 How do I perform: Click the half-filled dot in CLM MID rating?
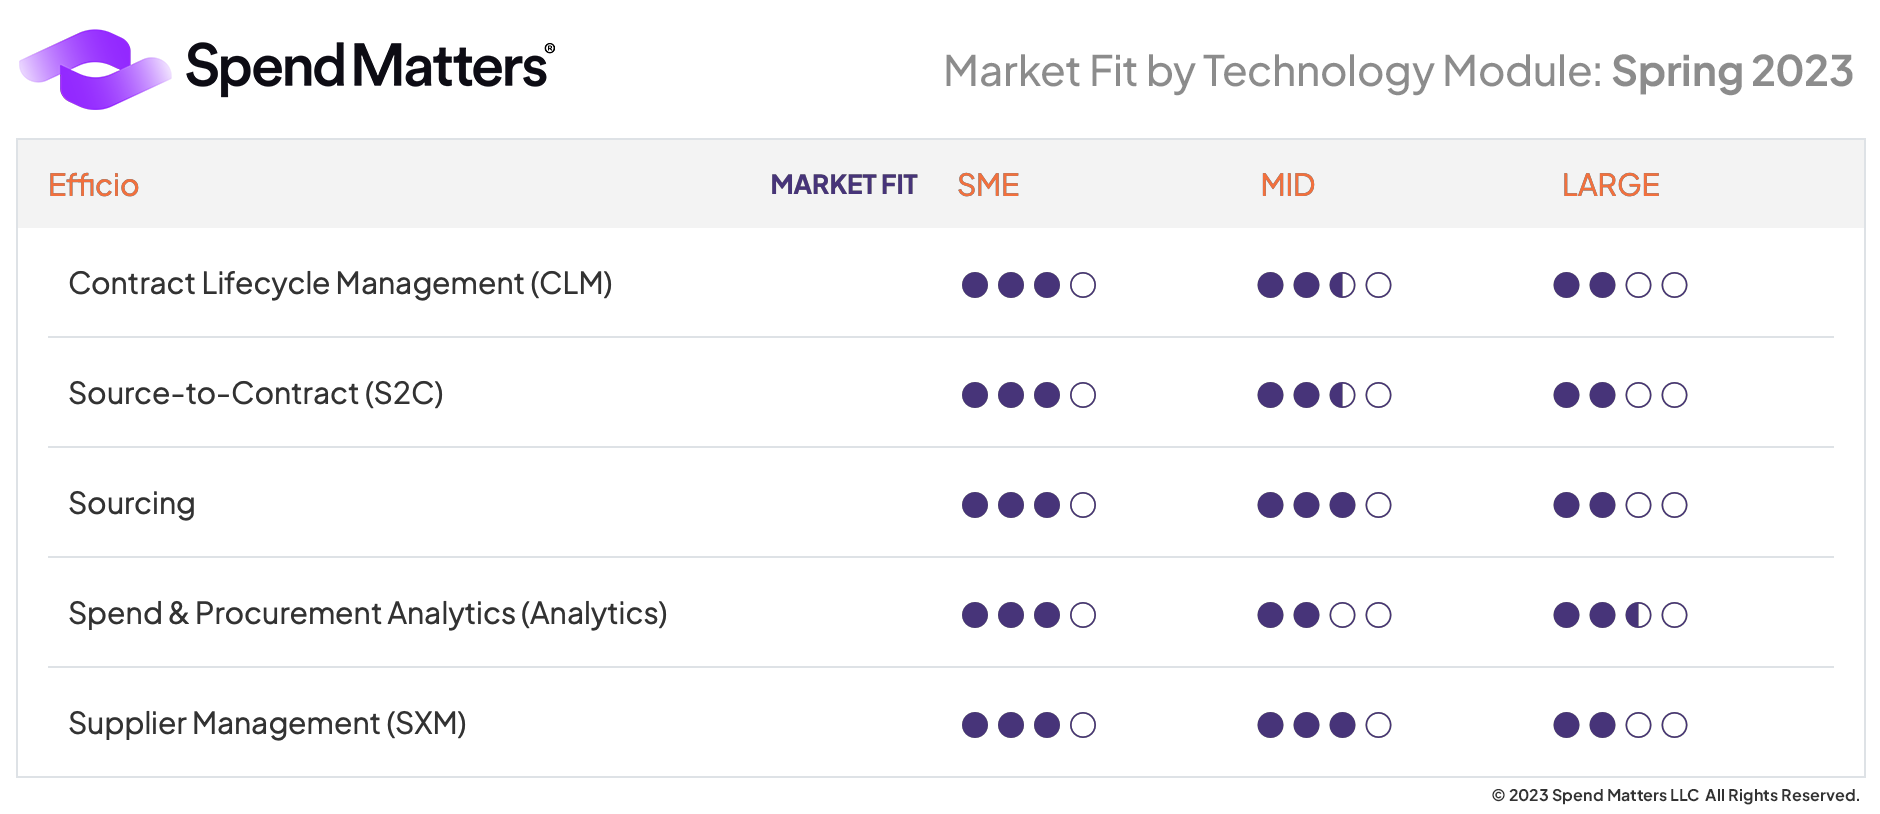tap(1342, 285)
